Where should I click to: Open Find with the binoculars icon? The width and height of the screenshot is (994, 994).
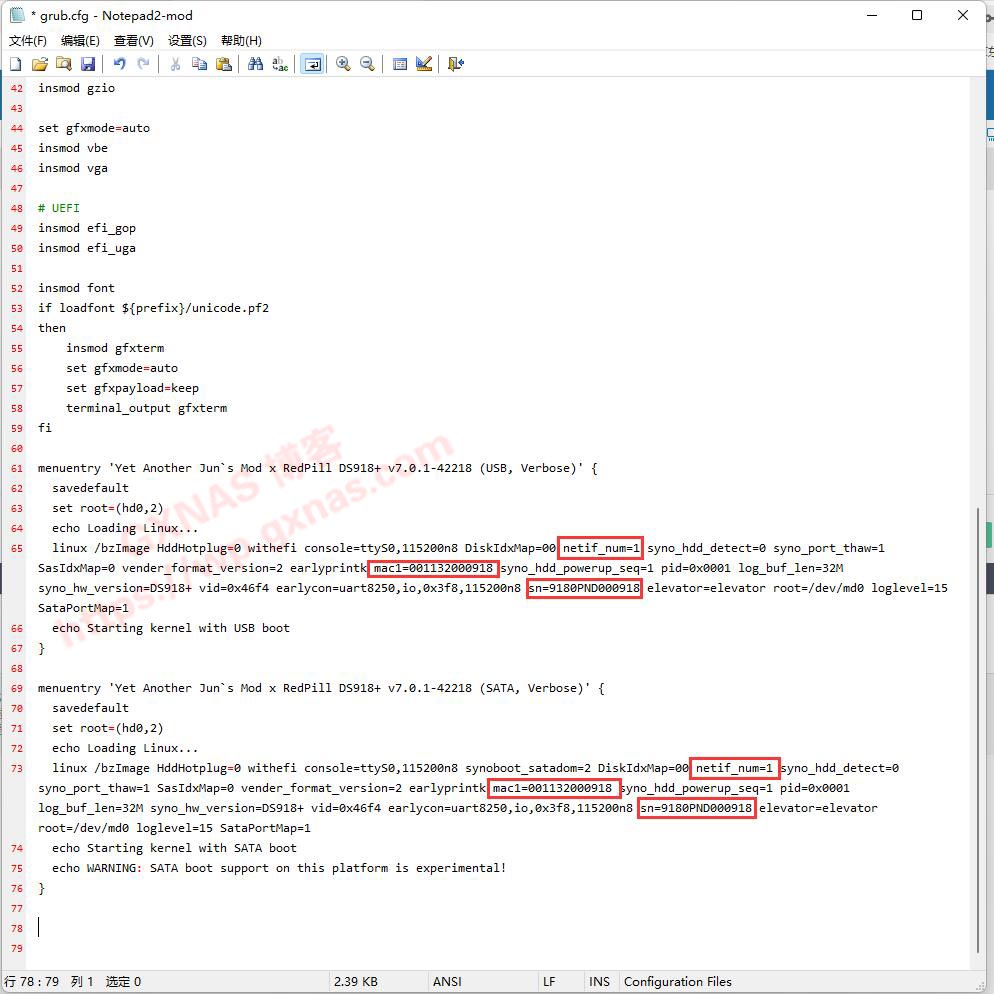pyautogui.click(x=255, y=64)
